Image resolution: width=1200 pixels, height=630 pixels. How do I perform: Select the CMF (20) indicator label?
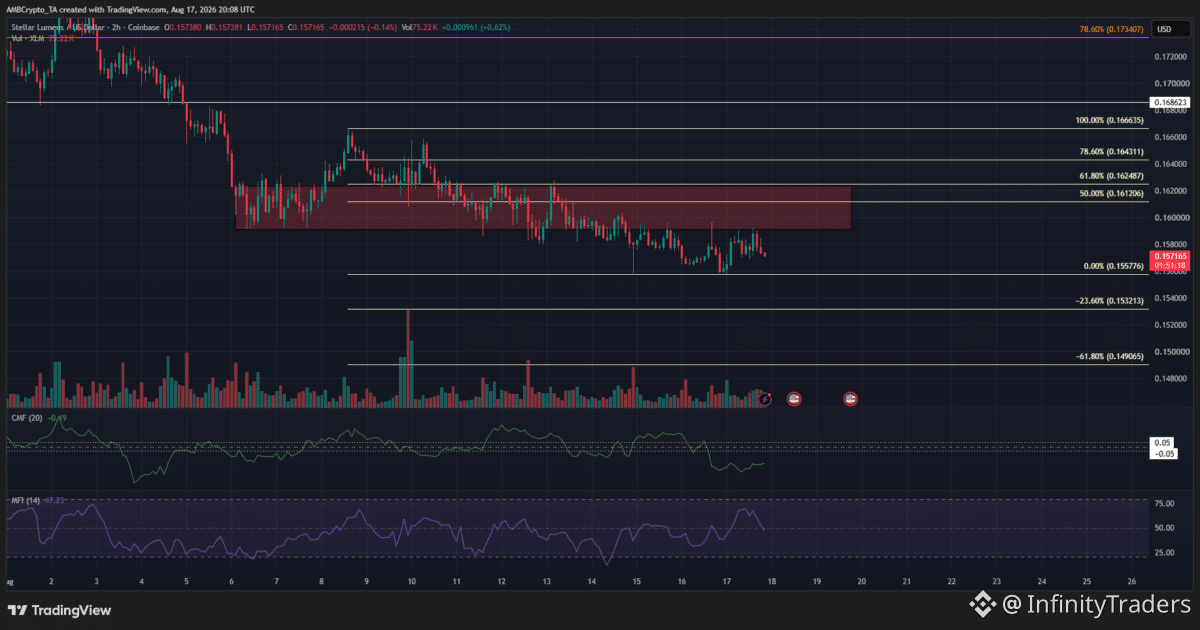[x=27, y=417]
